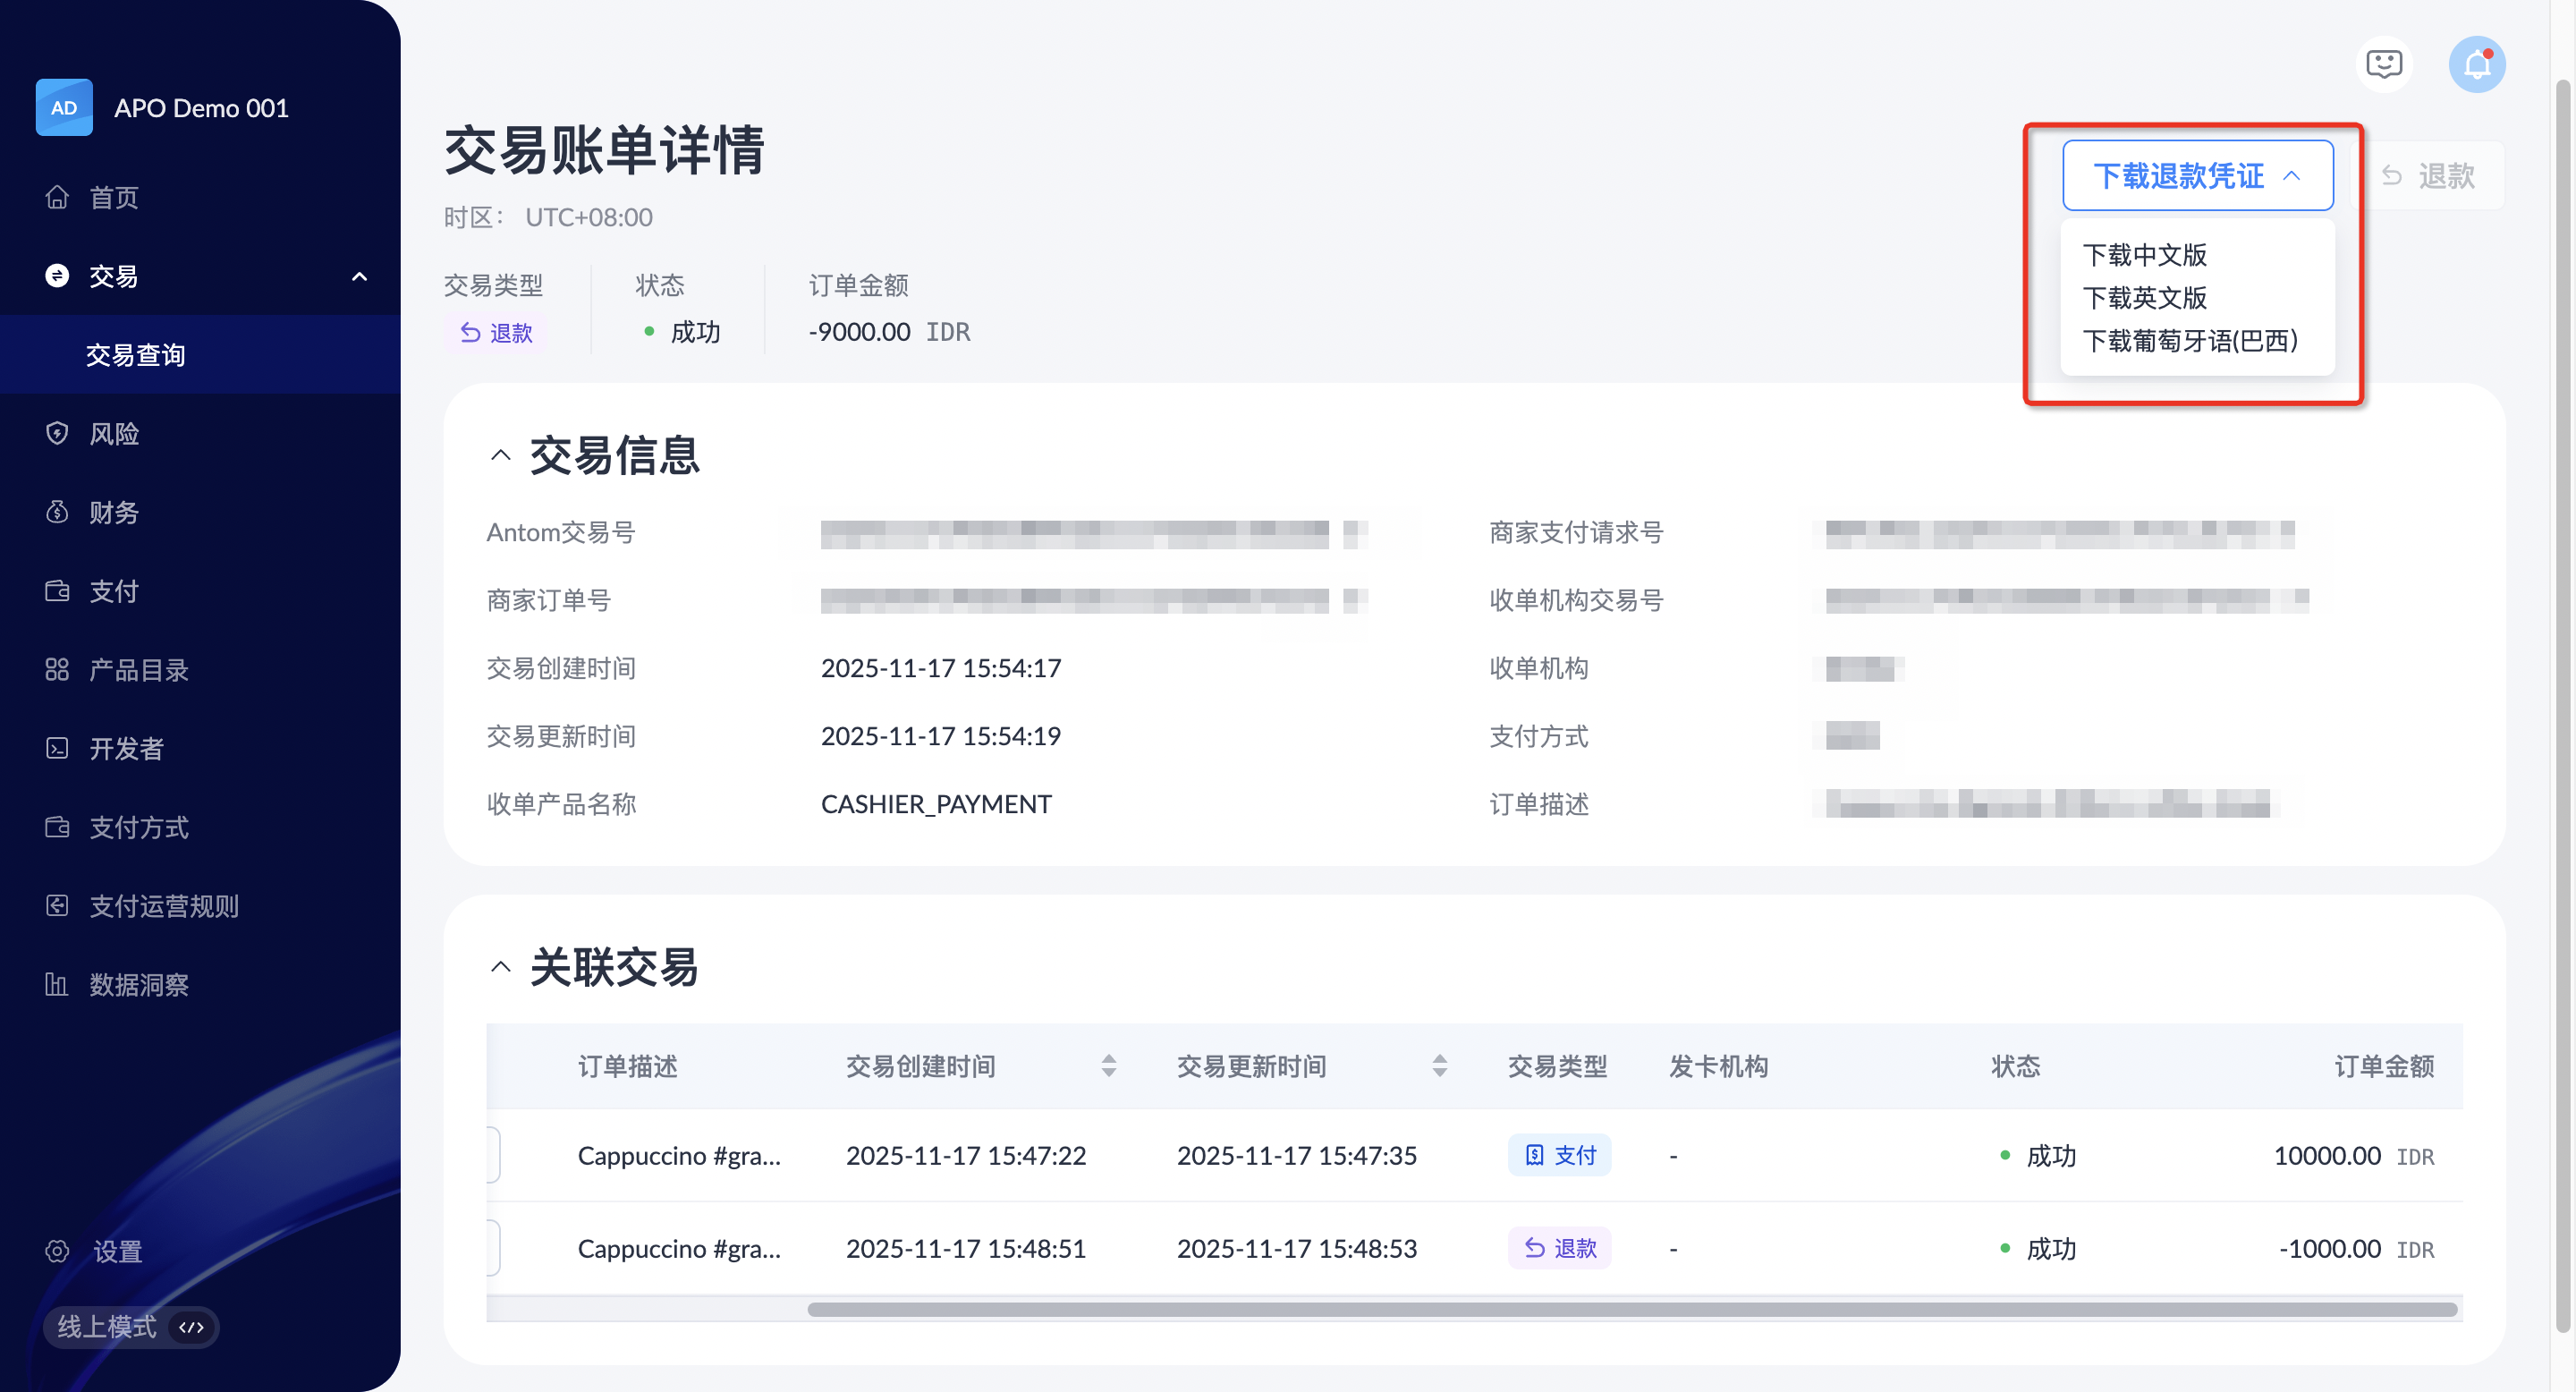Screen dimensions: 2576x1392
Task: Collapse the 交易 sidebar menu chevron
Action: pyautogui.click(x=360, y=276)
